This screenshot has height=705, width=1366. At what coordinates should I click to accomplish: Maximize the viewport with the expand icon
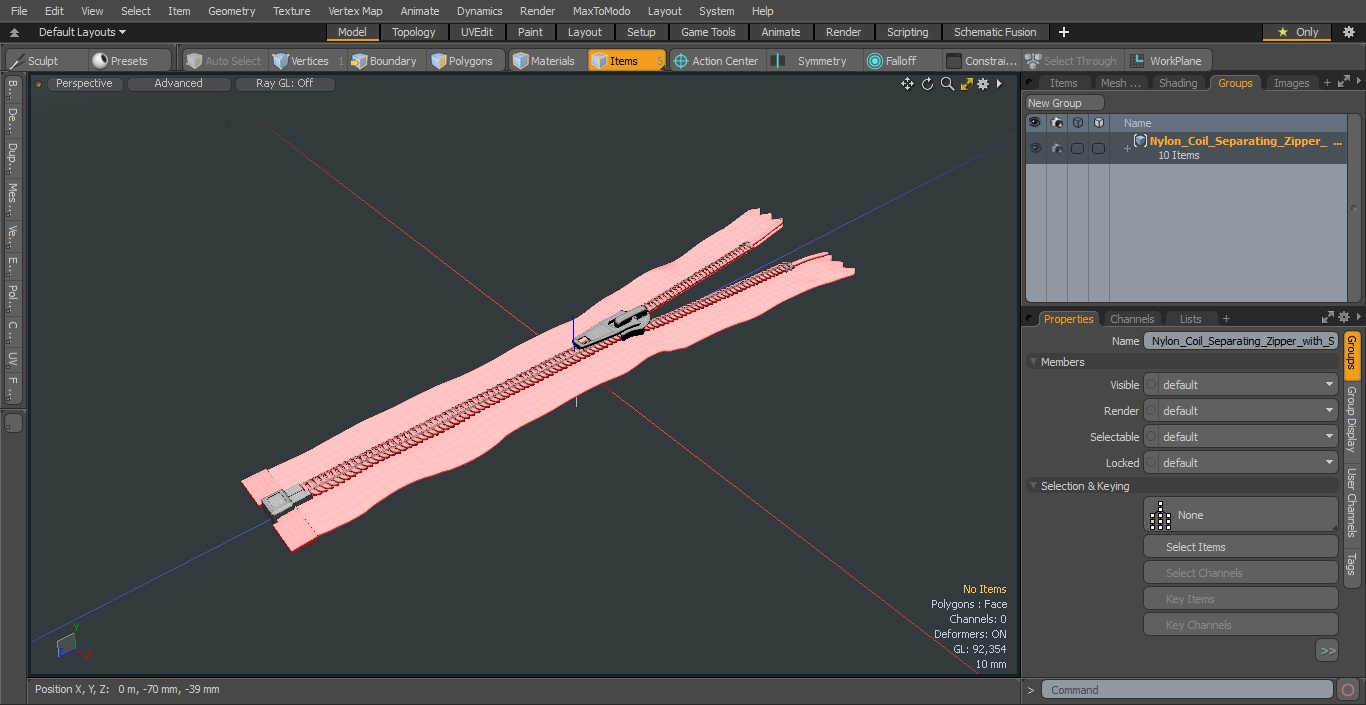tap(966, 84)
